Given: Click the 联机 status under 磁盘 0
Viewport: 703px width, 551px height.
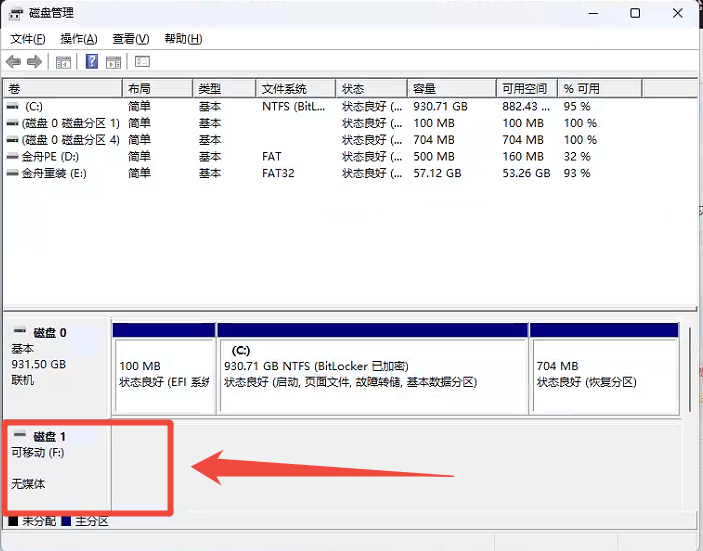Looking at the screenshot, I should click(22, 380).
